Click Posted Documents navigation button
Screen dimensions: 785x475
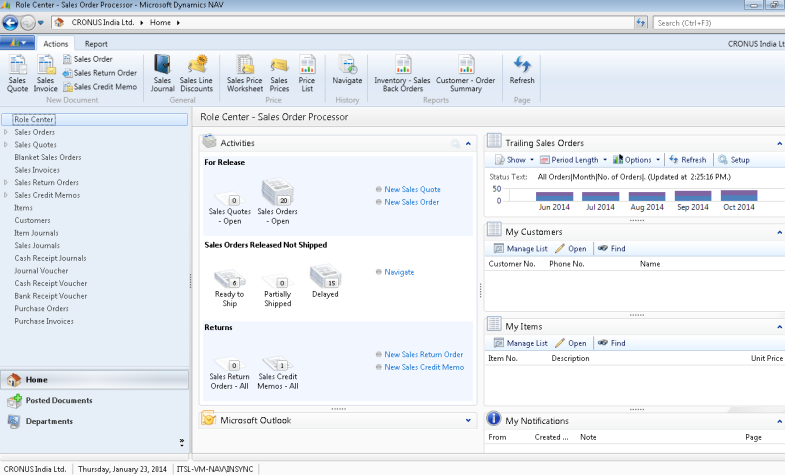click(95, 400)
